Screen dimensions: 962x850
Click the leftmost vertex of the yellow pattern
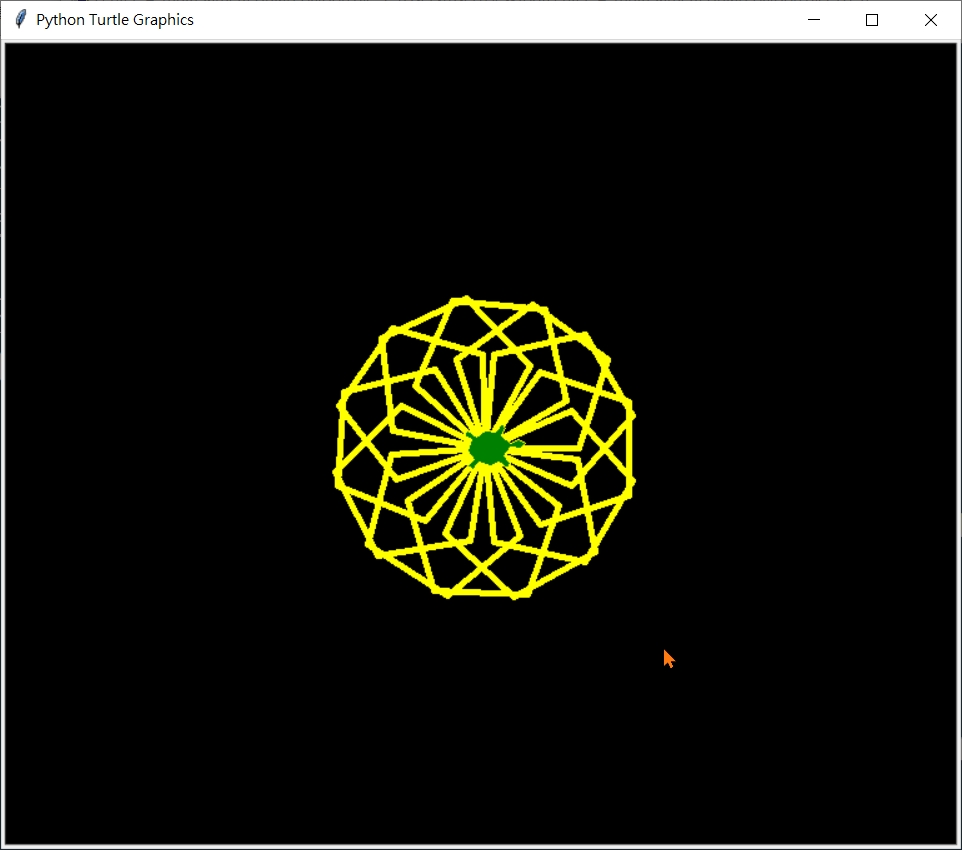point(337,473)
